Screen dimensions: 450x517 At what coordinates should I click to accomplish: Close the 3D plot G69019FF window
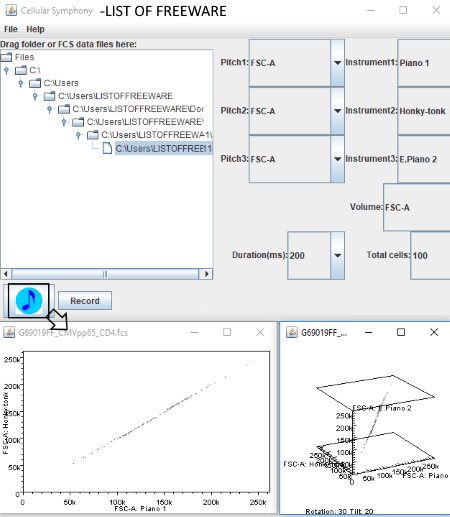434,332
